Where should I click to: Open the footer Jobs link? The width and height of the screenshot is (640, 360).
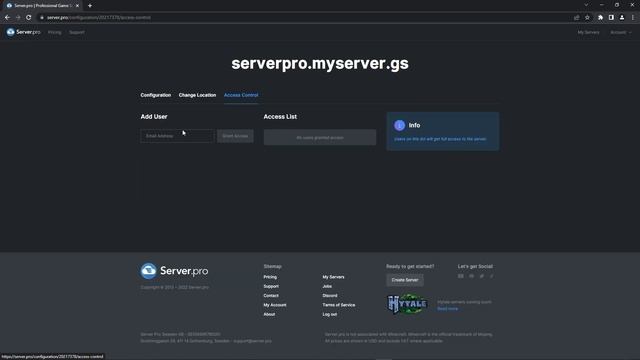coord(327,286)
